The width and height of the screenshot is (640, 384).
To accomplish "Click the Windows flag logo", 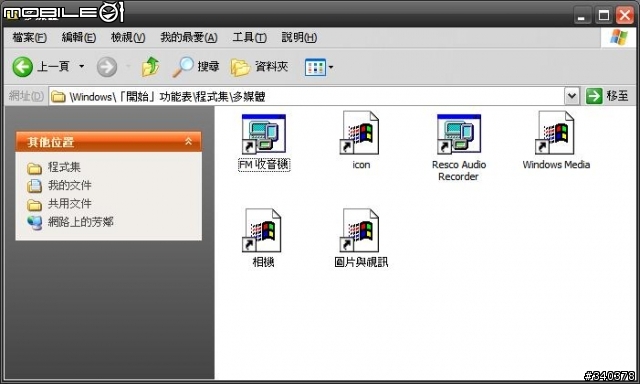I will [x=619, y=38].
